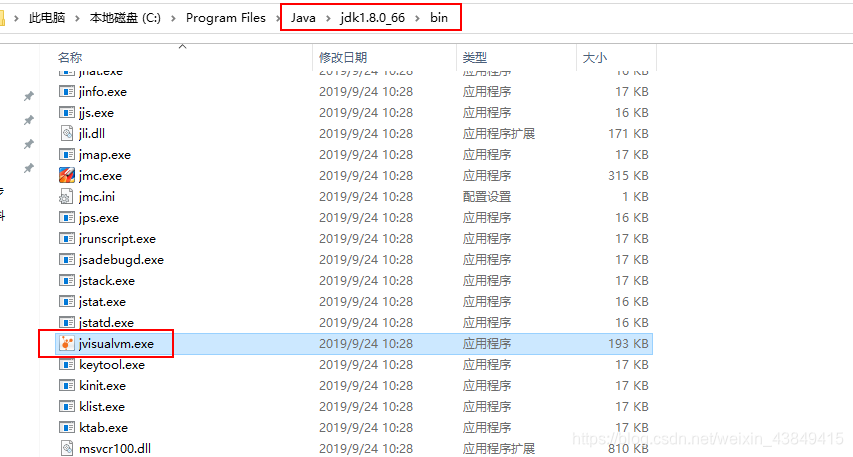Viewport: 853px width, 457px height.
Task: Select the jrunscript.exe file name
Action: point(117,239)
